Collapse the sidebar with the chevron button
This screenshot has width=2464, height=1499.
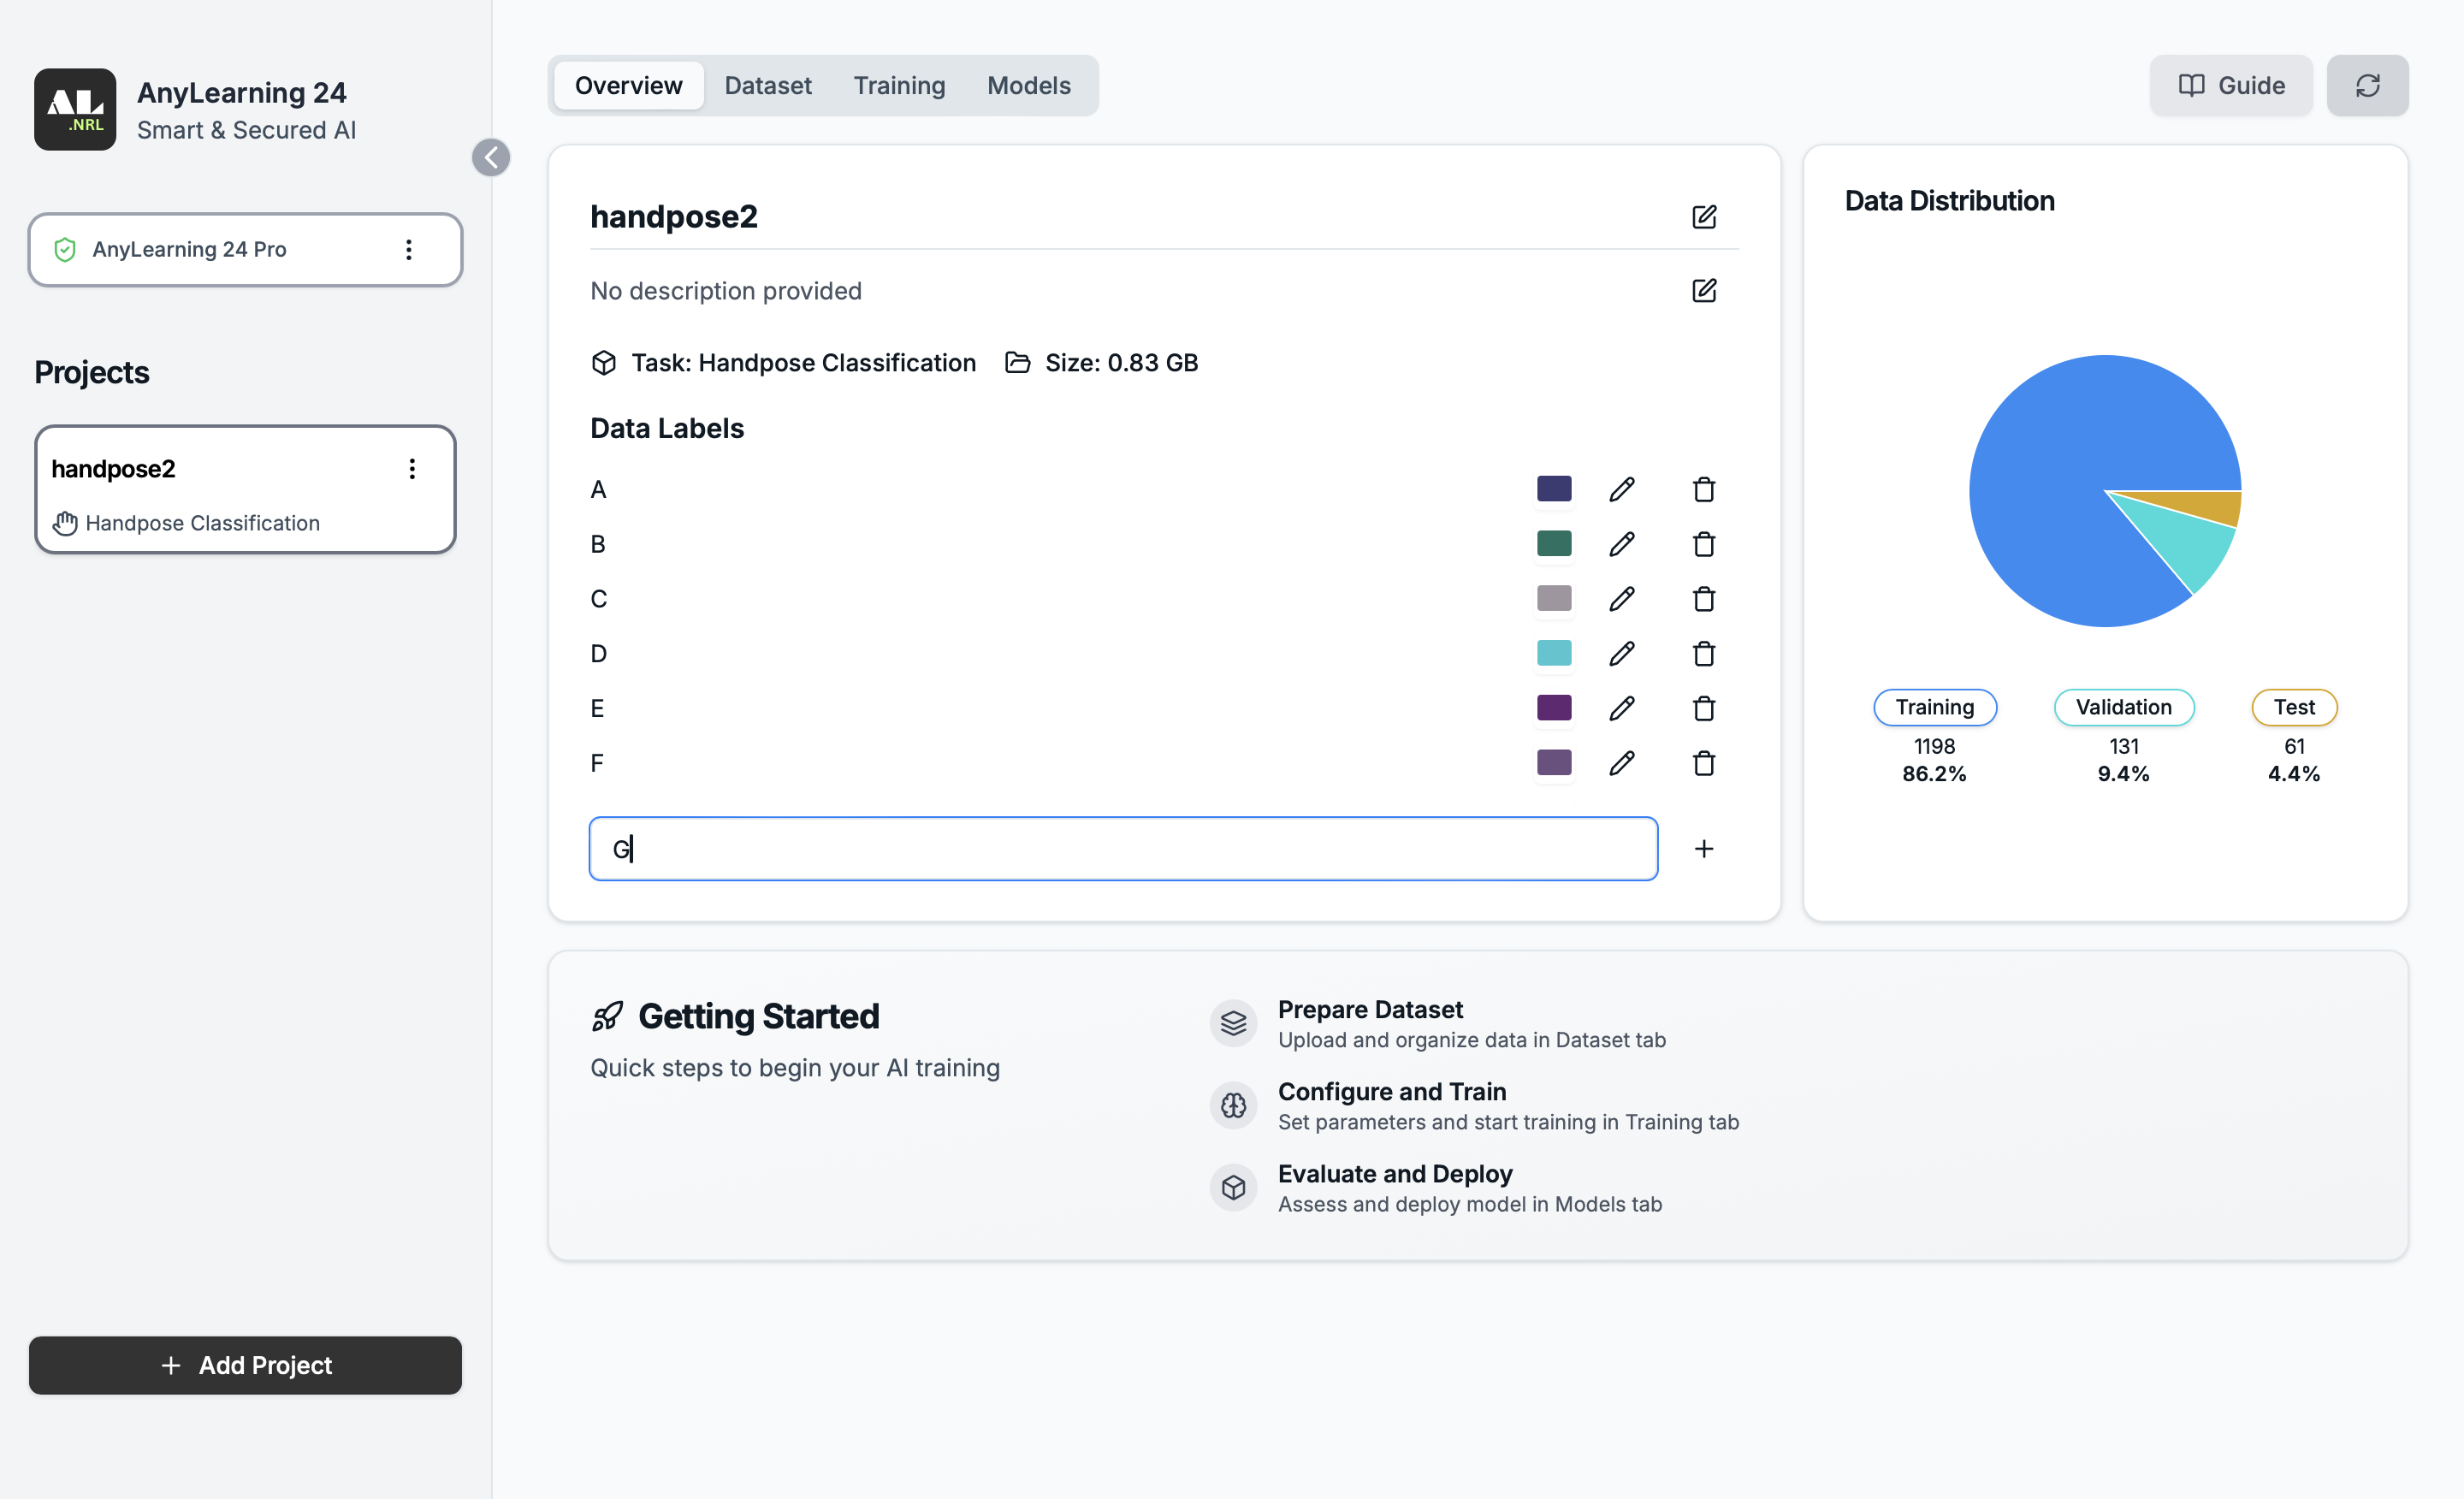[491, 157]
